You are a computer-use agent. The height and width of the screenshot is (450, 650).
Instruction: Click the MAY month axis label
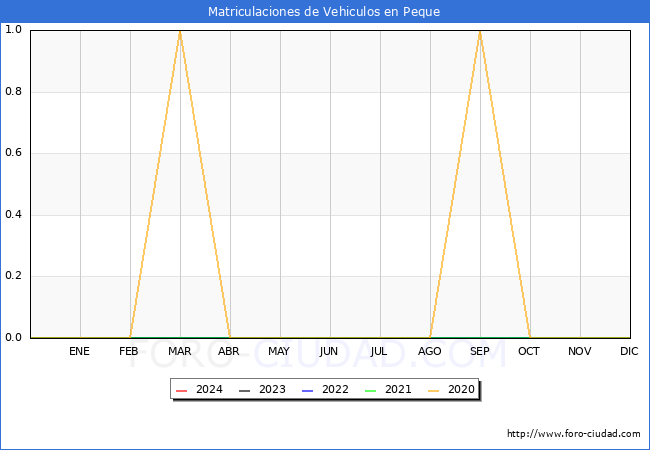click(279, 351)
